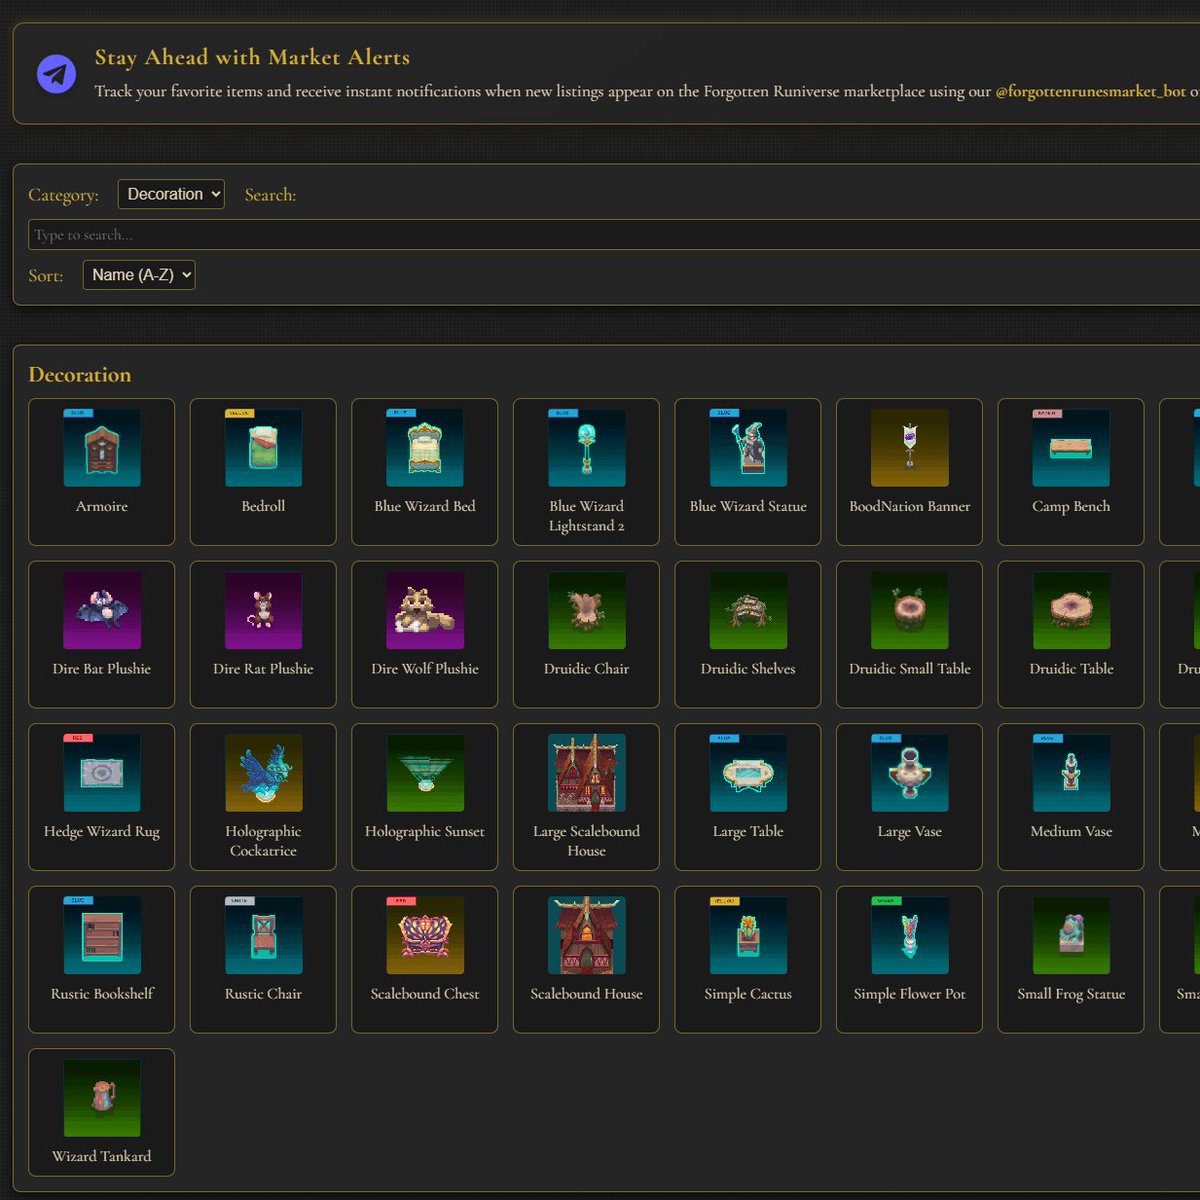1200x1200 pixels.
Task: Select the Scalebound Chest icon
Action: tap(425, 935)
